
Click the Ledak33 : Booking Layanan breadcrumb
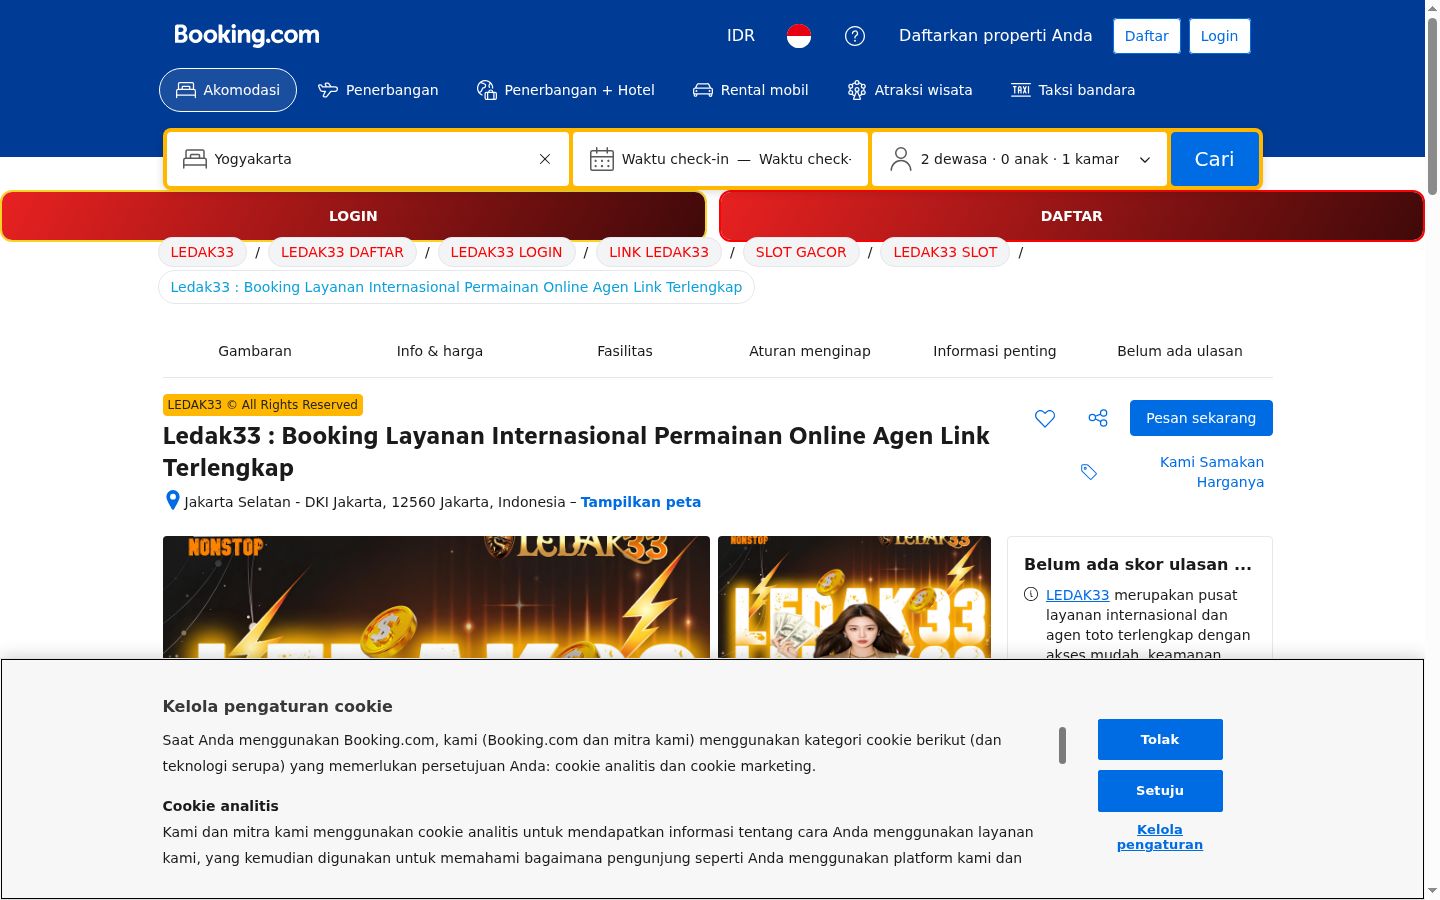pyautogui.click(x=456, y=287)
